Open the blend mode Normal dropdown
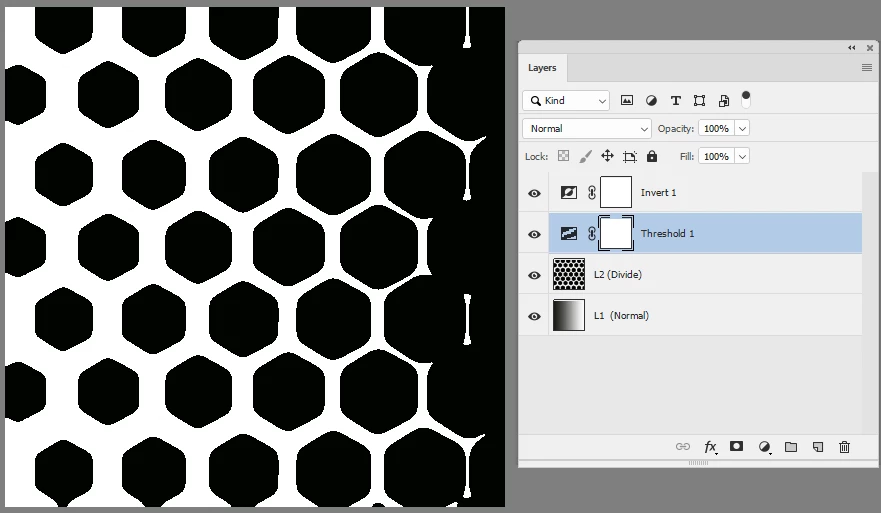Image resolution: width=881 pixels, height=513 pixels. click(587, 129)
